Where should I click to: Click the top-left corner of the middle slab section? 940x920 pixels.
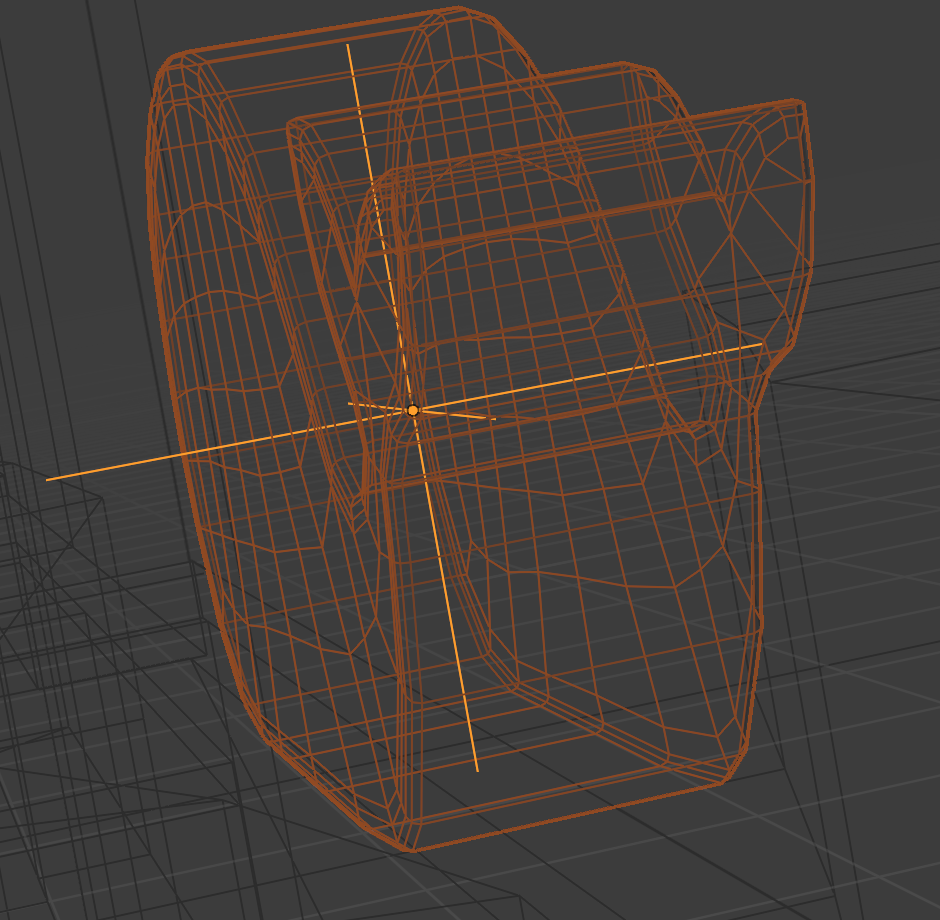click(292, 125)
